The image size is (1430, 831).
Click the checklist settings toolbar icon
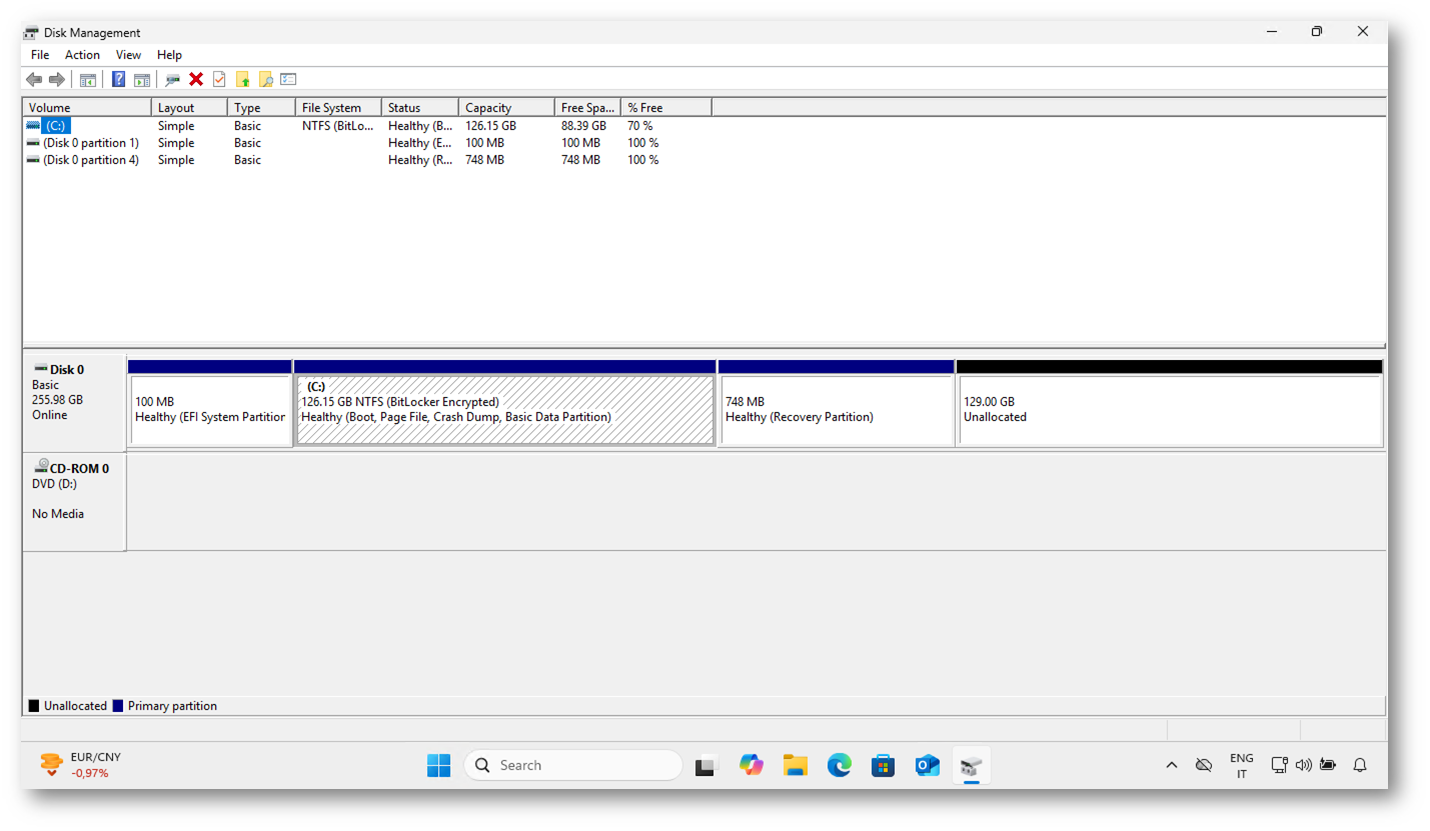click(288, 80)
